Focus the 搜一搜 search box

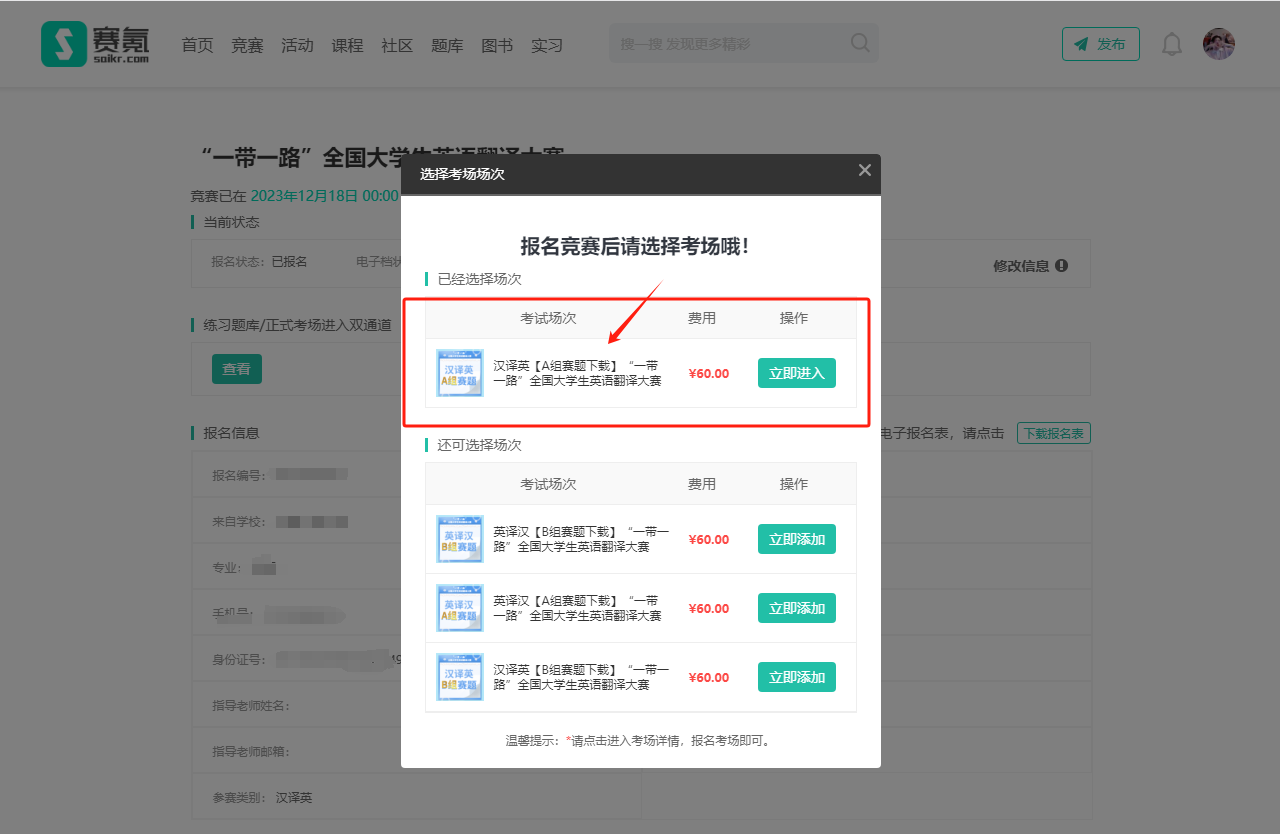point(730,44)
